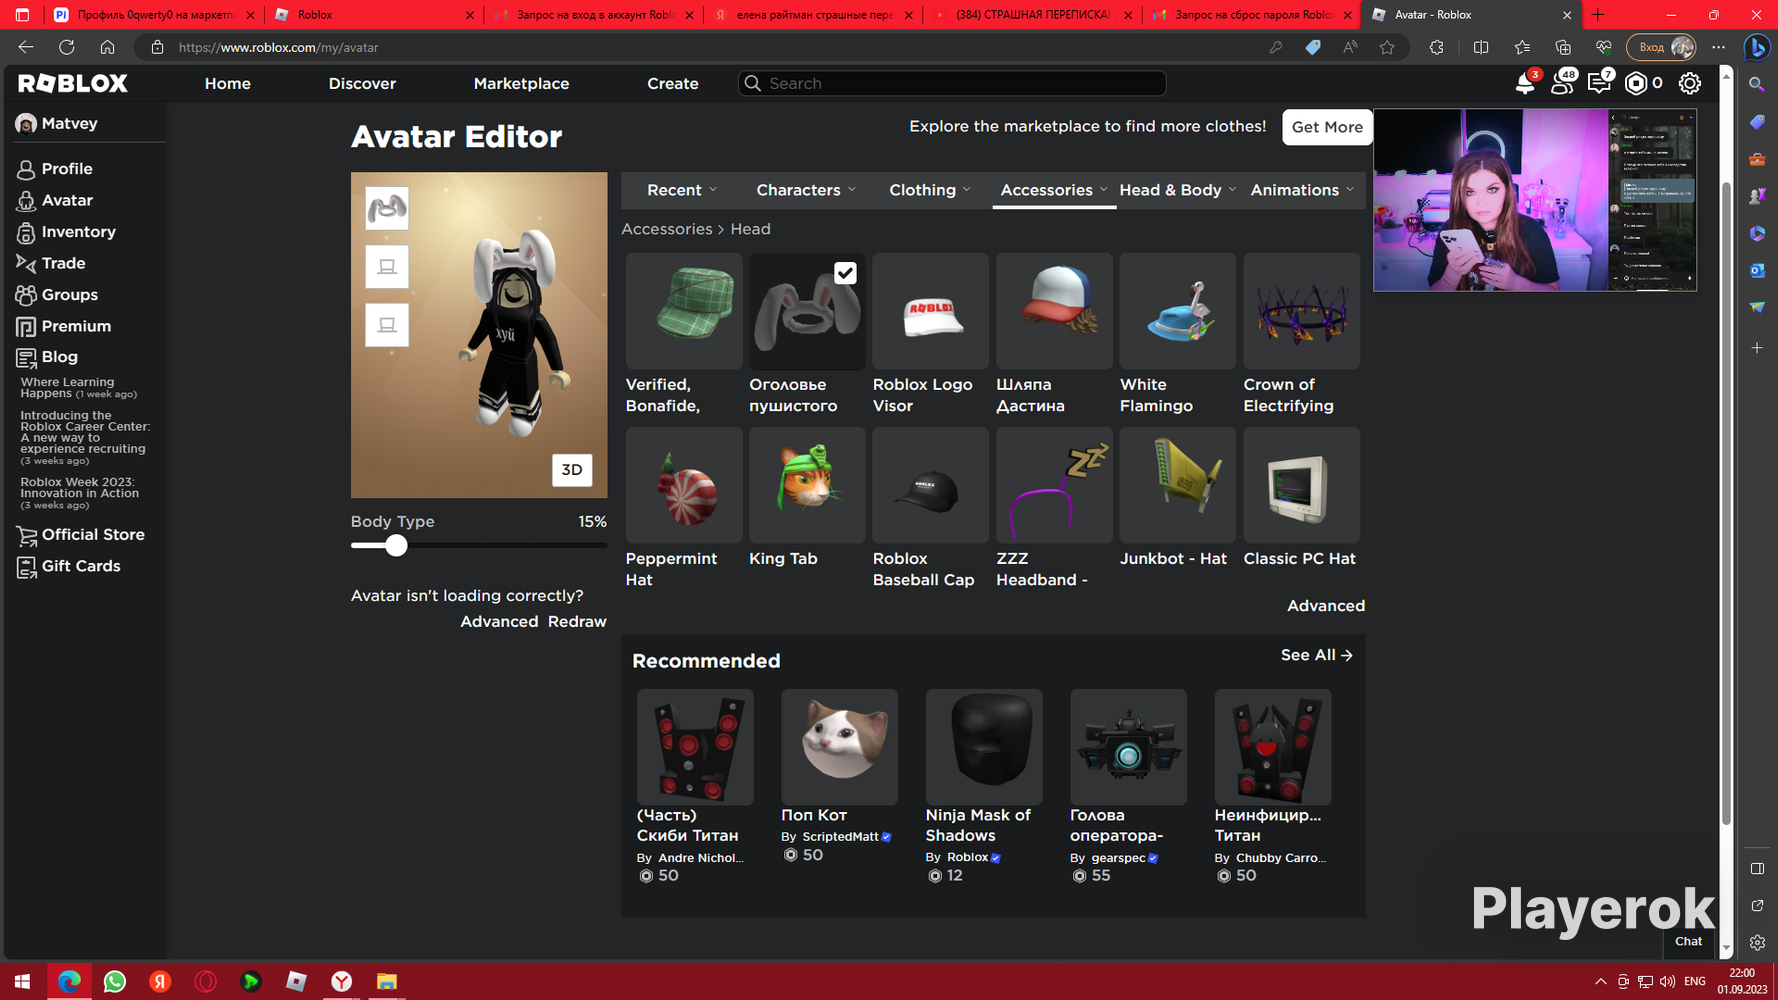Open the browser more options menu
This screenshot has width=1778, height=1000.
[x=1719, y=47]
